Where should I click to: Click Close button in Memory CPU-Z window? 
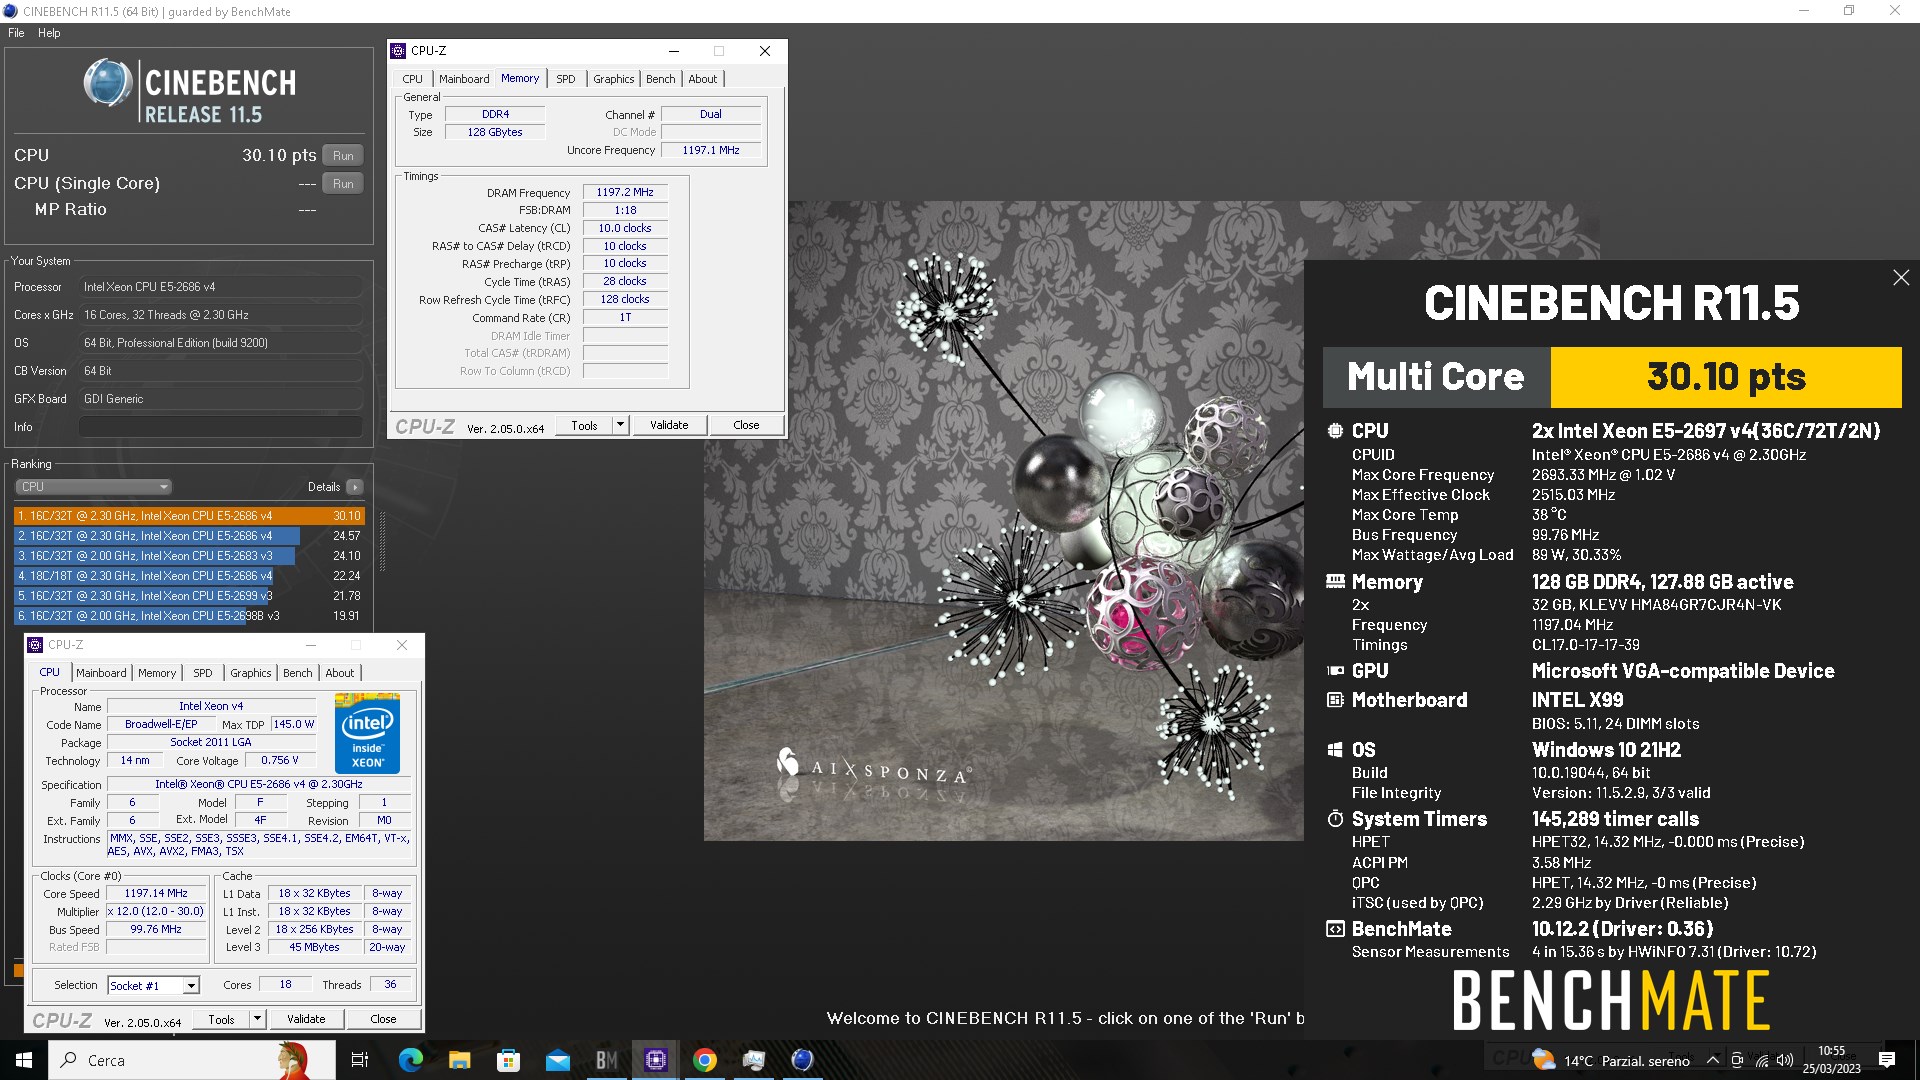[x=746, y=426]
